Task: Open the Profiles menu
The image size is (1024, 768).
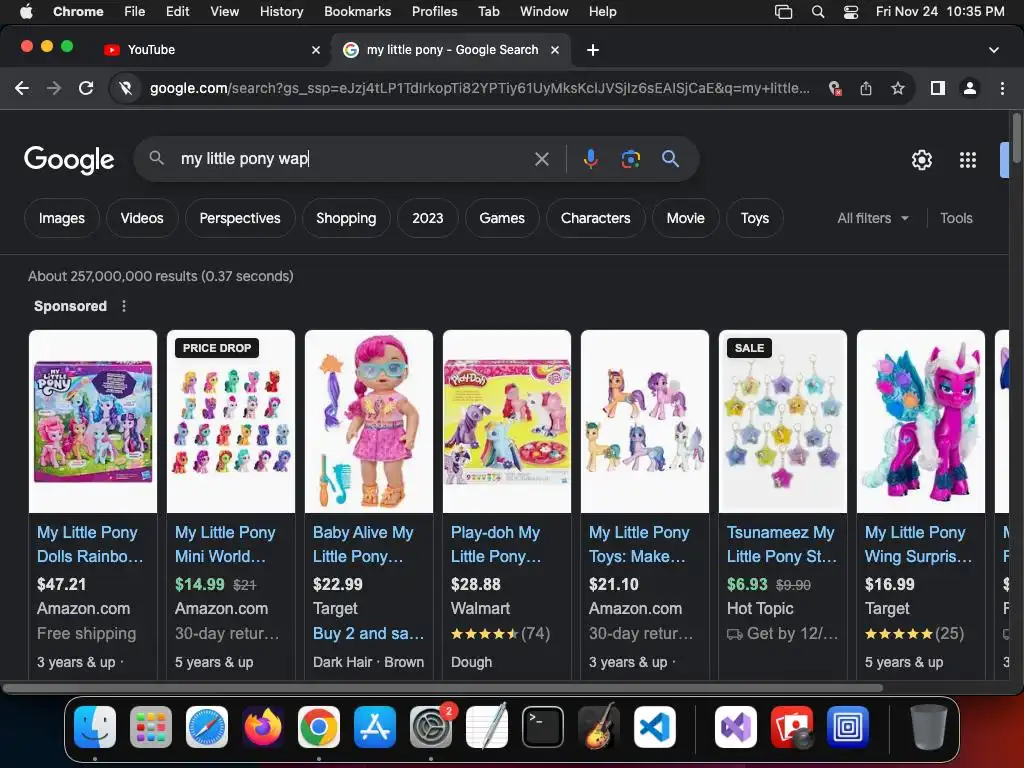Action: pyautogui.click(x=434, y=11)
